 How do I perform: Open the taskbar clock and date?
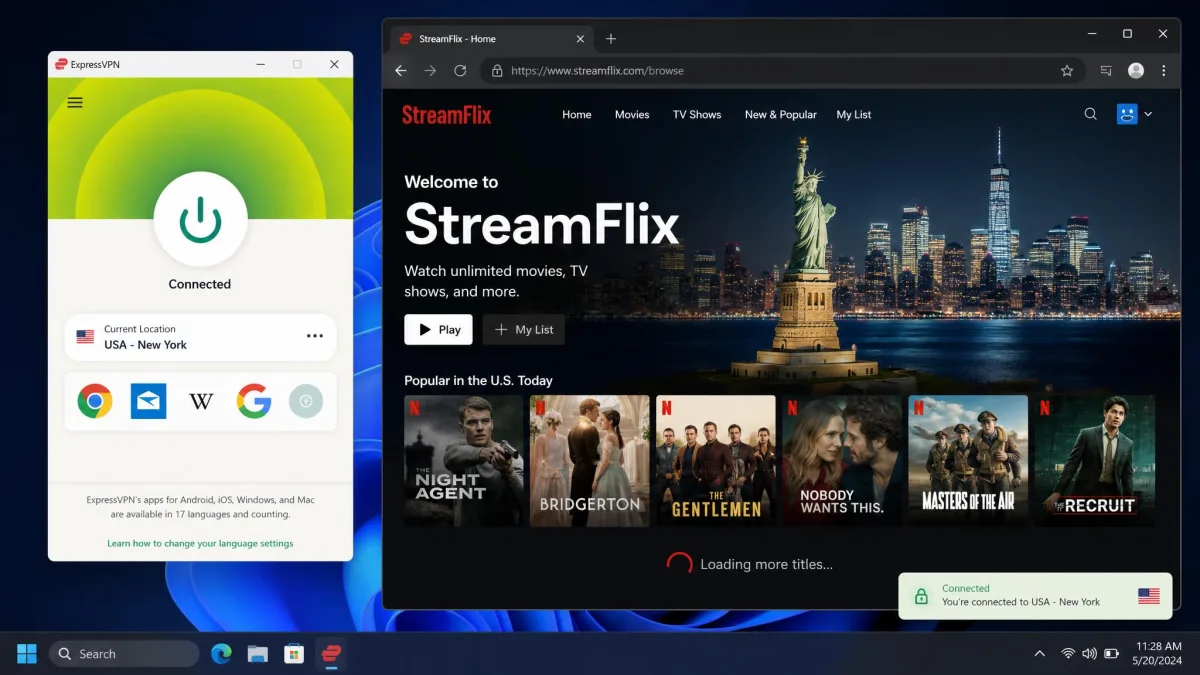click(1158, 654)
